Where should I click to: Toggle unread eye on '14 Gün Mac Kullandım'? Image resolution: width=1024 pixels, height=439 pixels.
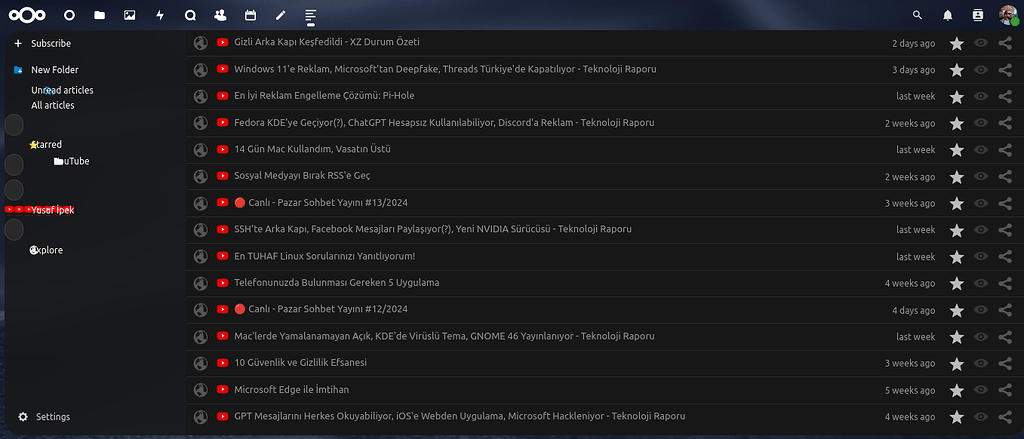(x=981, y=150)
